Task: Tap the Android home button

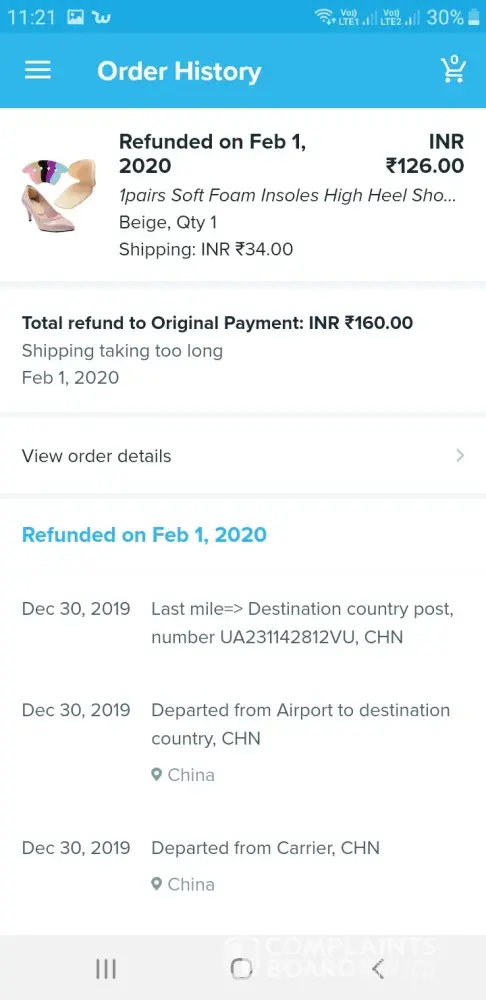Action: (242, 969)
